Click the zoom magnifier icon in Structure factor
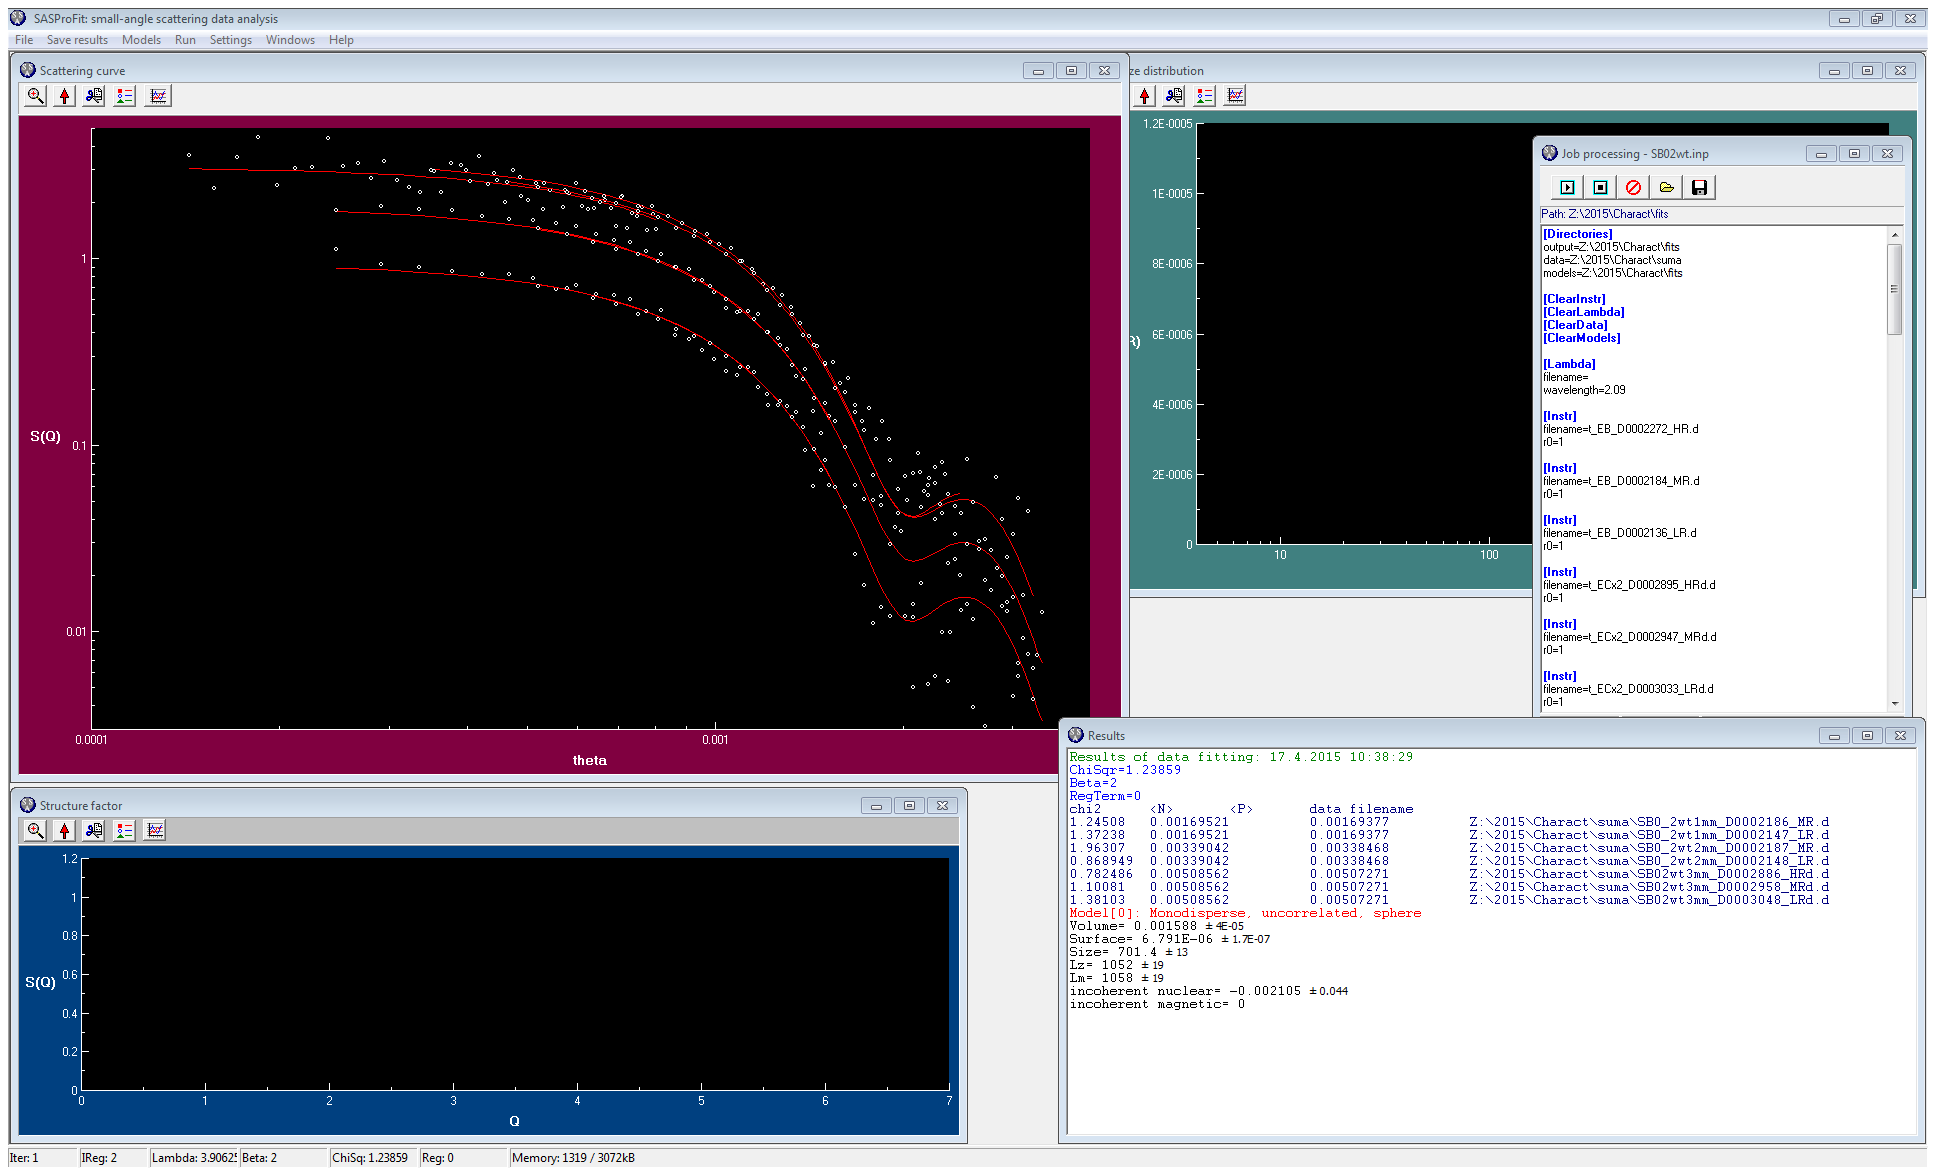Screen dimensions: 1936x1176 [x=35, y=830]
